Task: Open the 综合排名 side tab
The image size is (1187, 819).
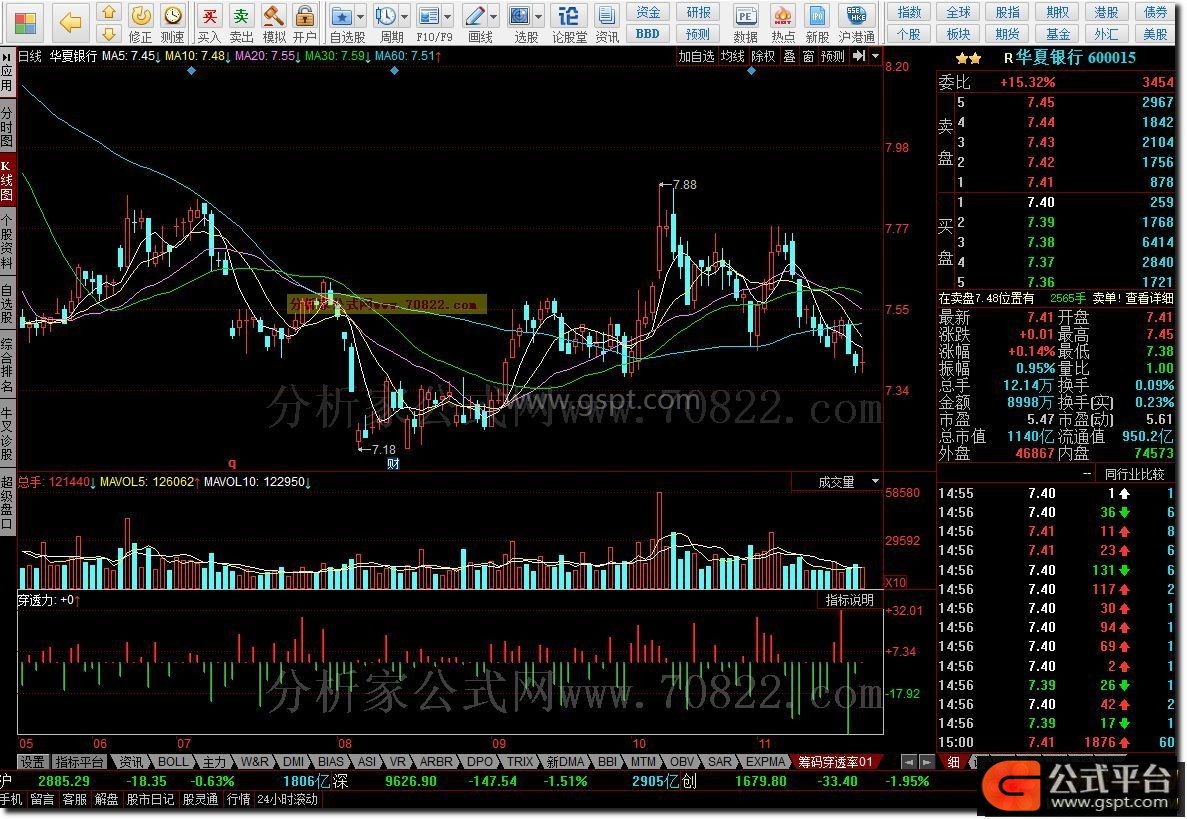Action: click(x=7, y=365)
